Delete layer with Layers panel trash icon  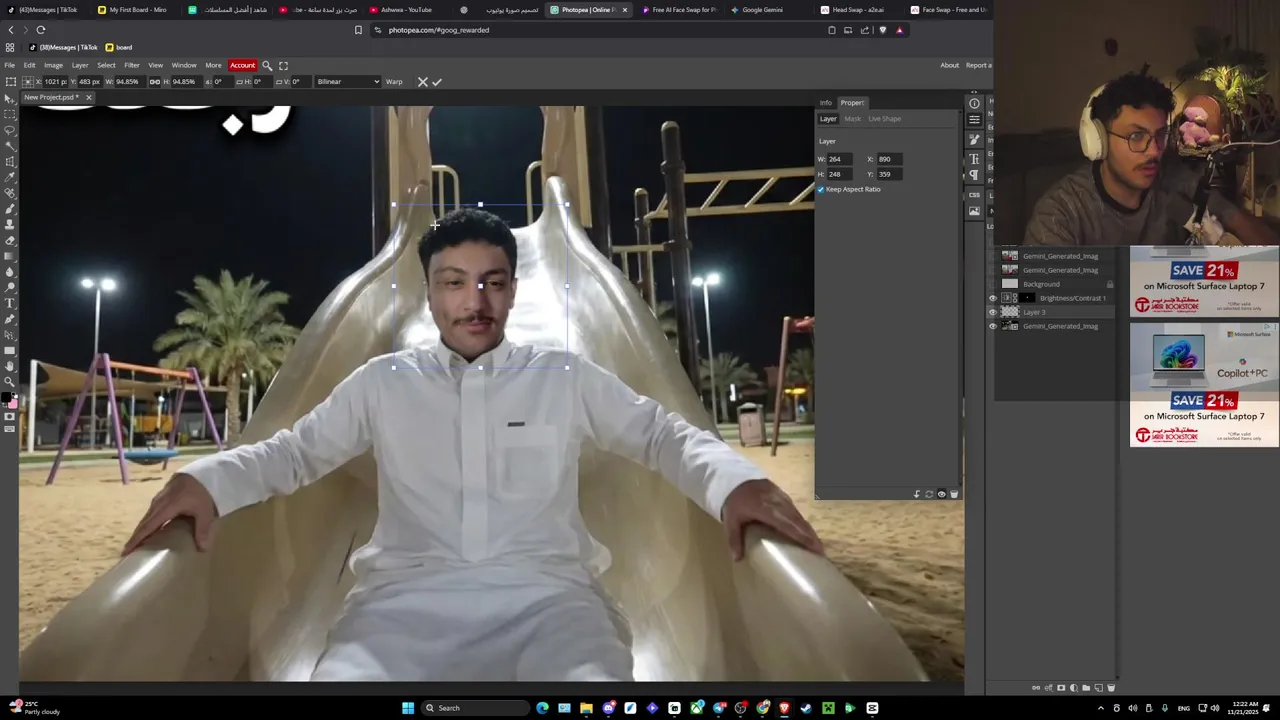[x=1111, y=688]
